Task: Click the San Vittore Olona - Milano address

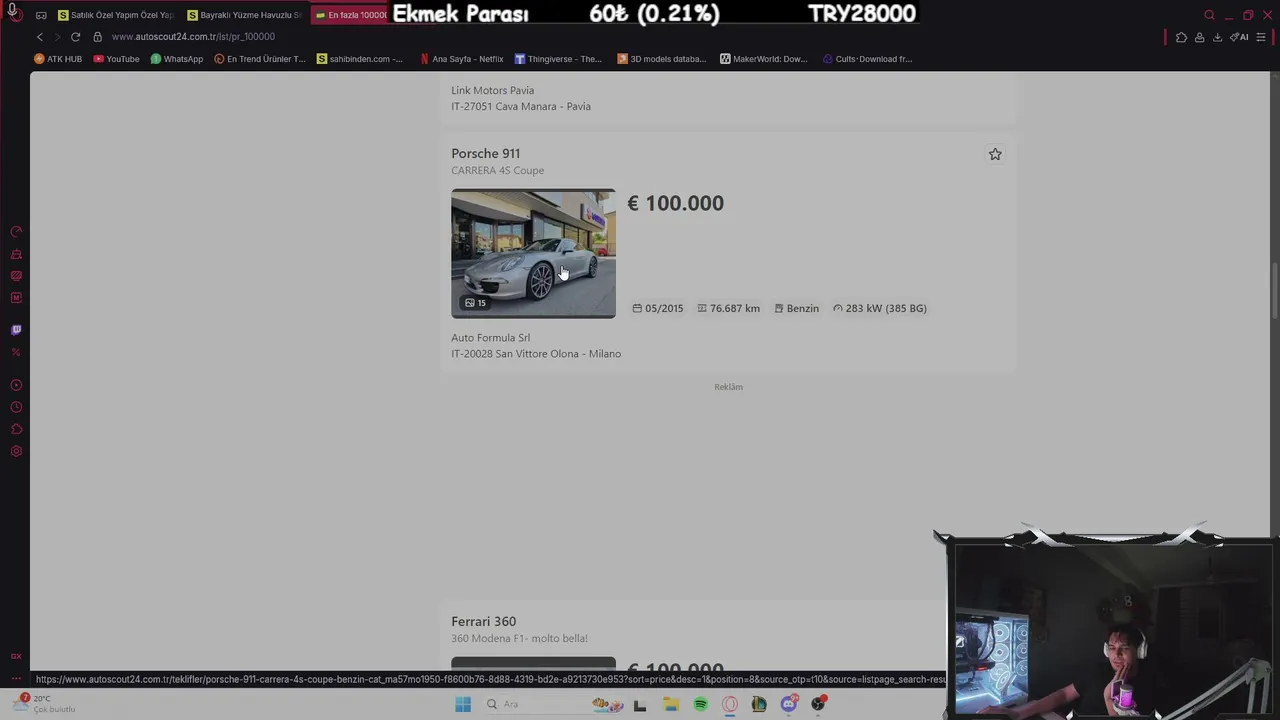Action: (x=536, y=354)
